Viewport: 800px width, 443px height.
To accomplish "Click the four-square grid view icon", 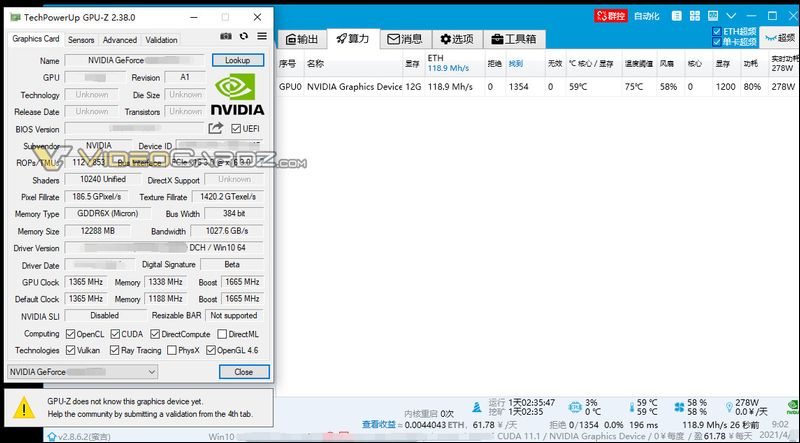I will click(x=694, y=16).
